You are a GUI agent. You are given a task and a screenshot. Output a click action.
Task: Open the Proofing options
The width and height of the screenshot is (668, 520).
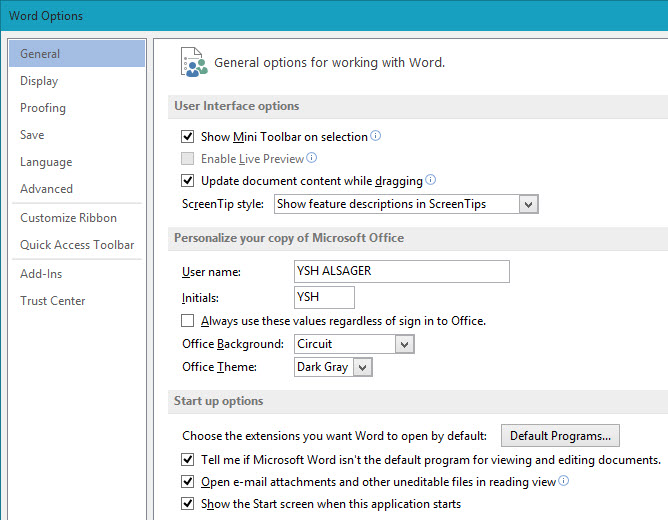77,108
